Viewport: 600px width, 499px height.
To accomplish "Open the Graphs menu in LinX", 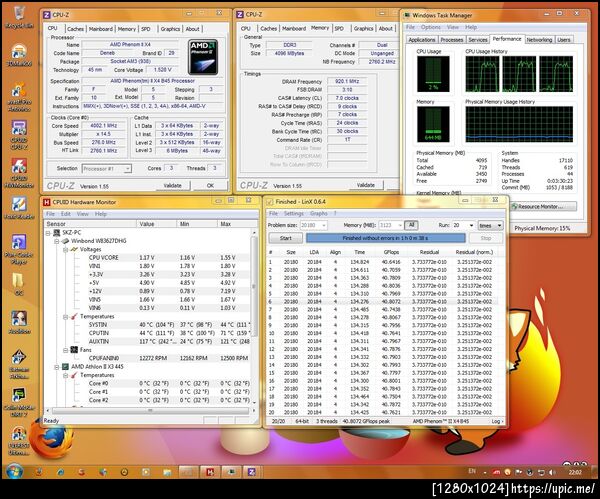I will [319, 214].
